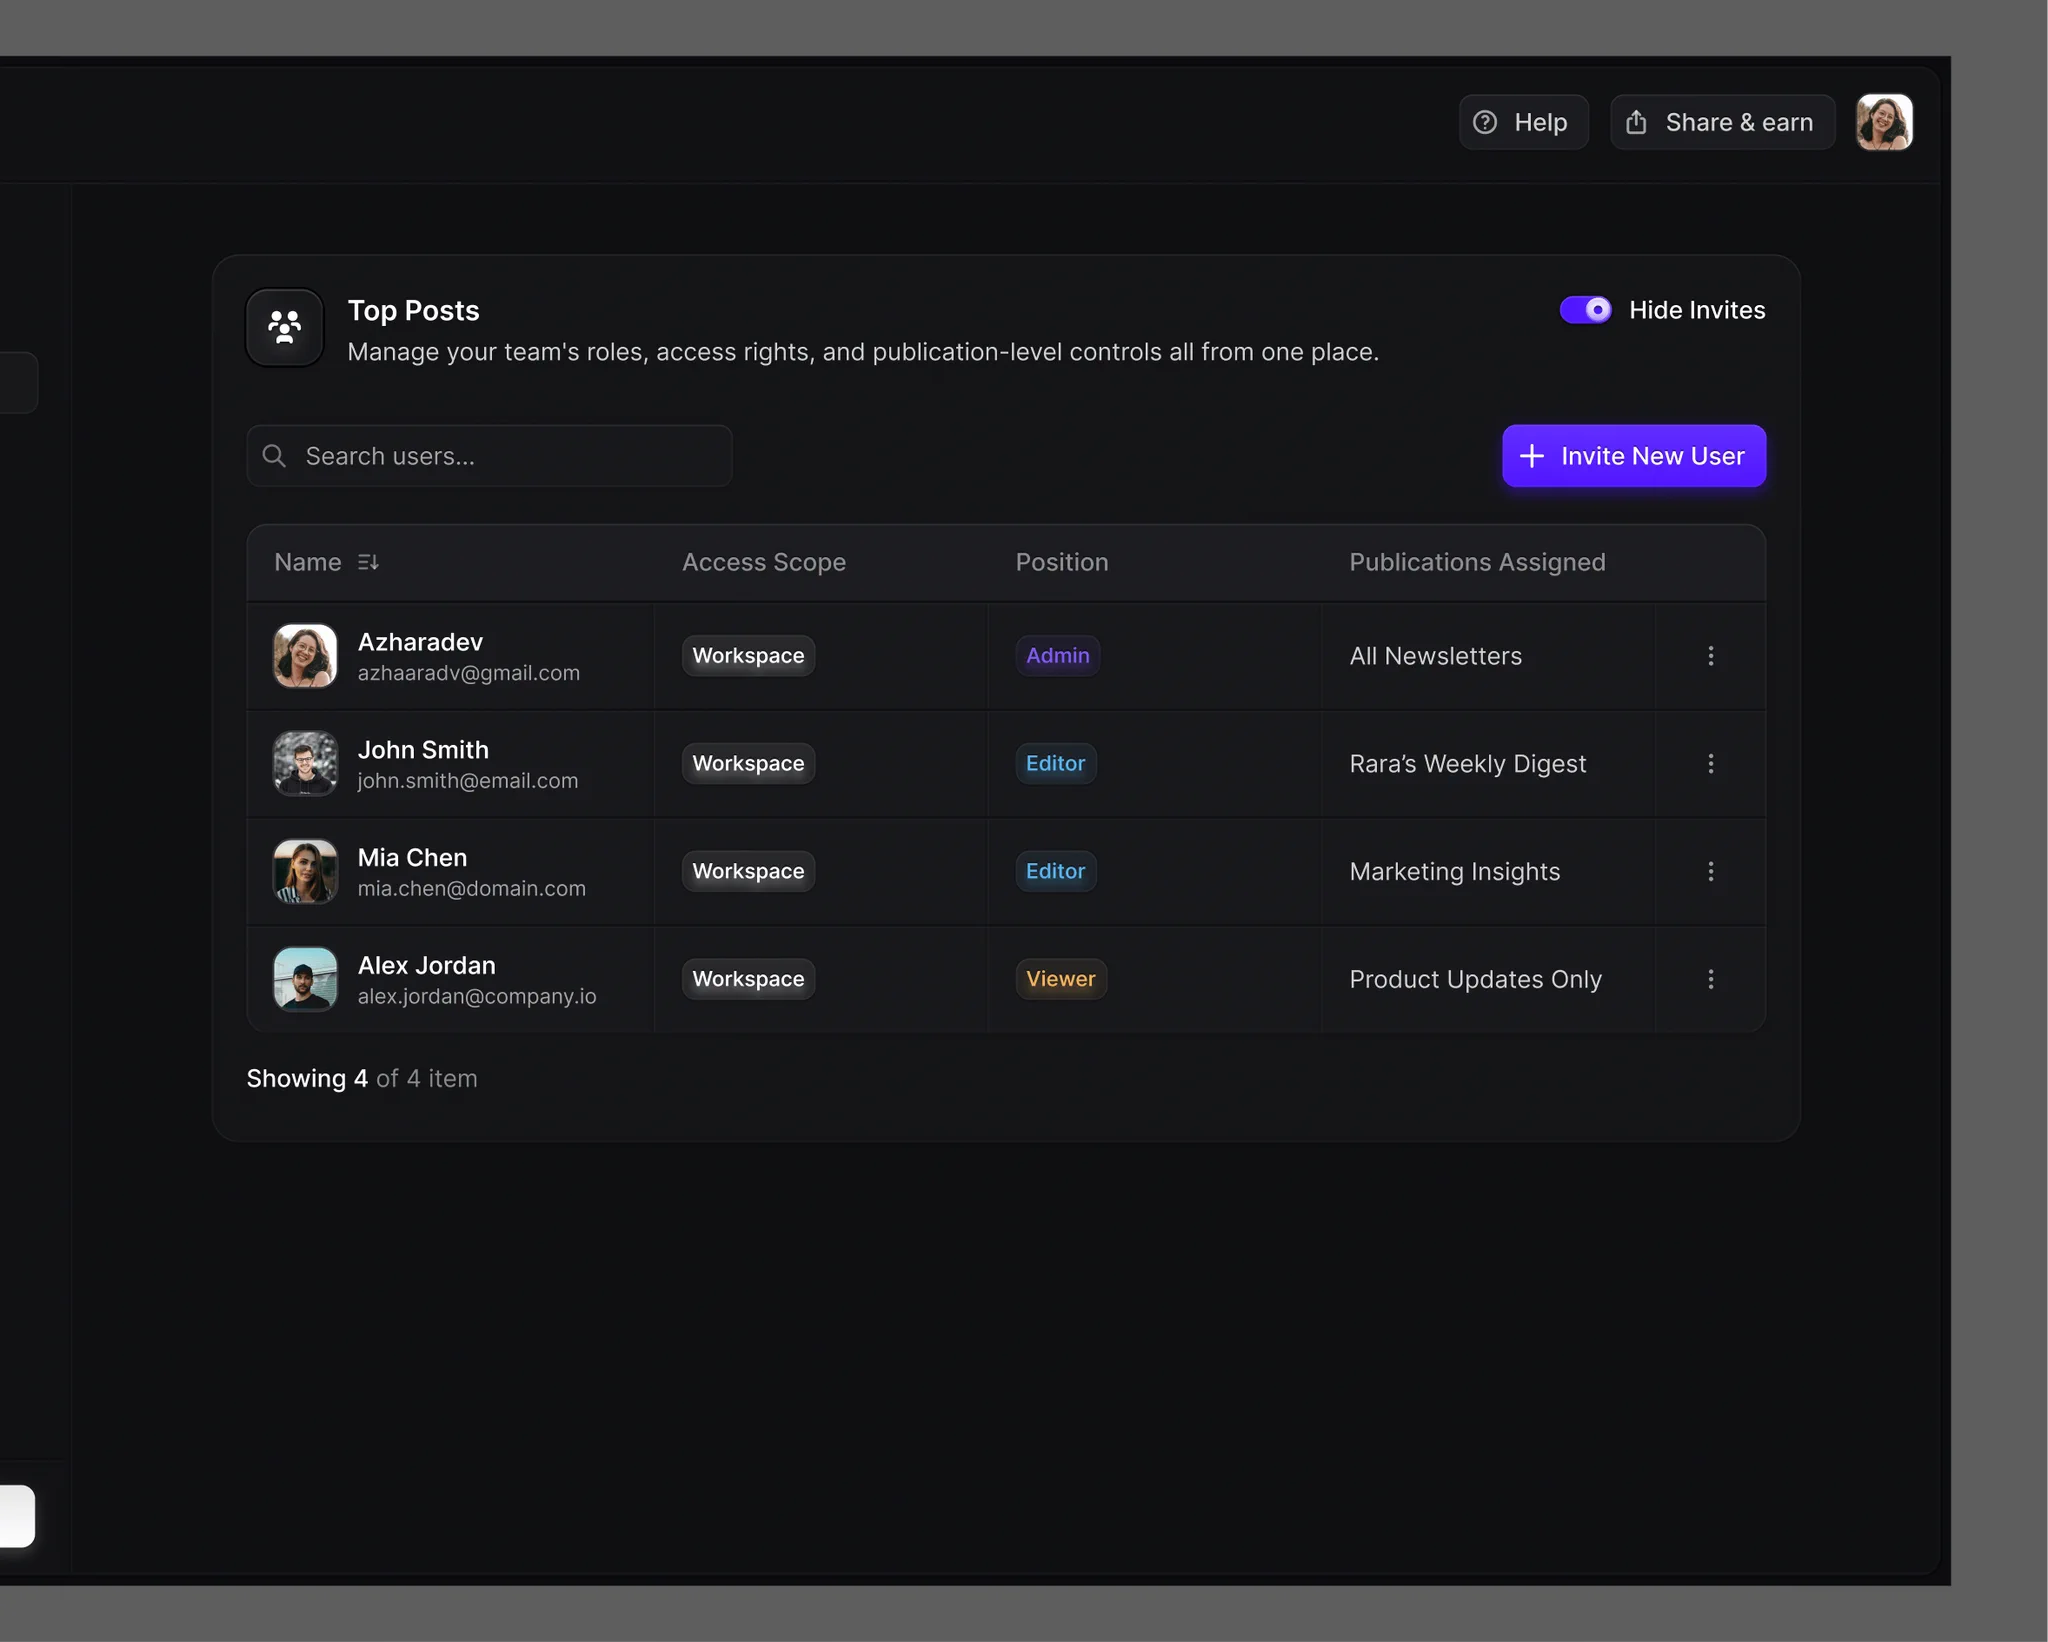This screenshot has width=2048, height=1642.
Task: Click the Viewer badge for Alex Jordan
Action: (1061, 979)
